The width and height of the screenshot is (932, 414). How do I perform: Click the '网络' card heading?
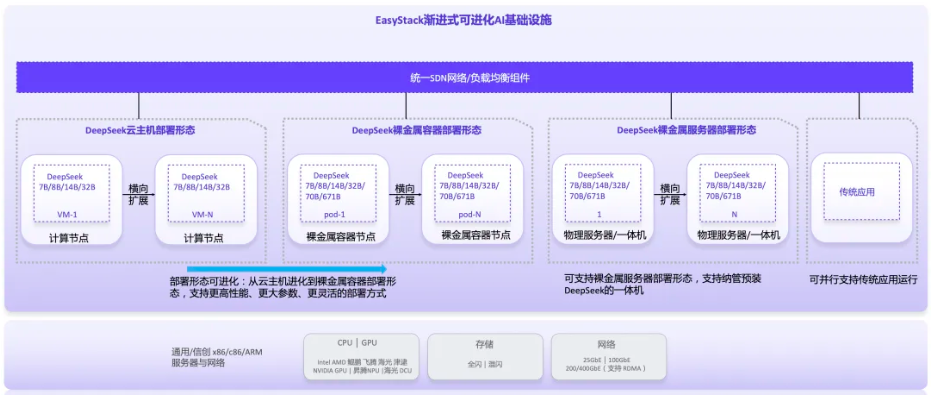[607, 344]
